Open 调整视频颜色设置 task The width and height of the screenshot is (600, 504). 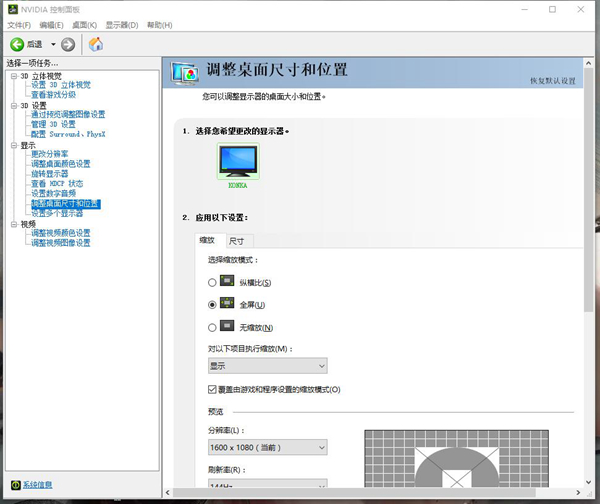click(60, 233)
